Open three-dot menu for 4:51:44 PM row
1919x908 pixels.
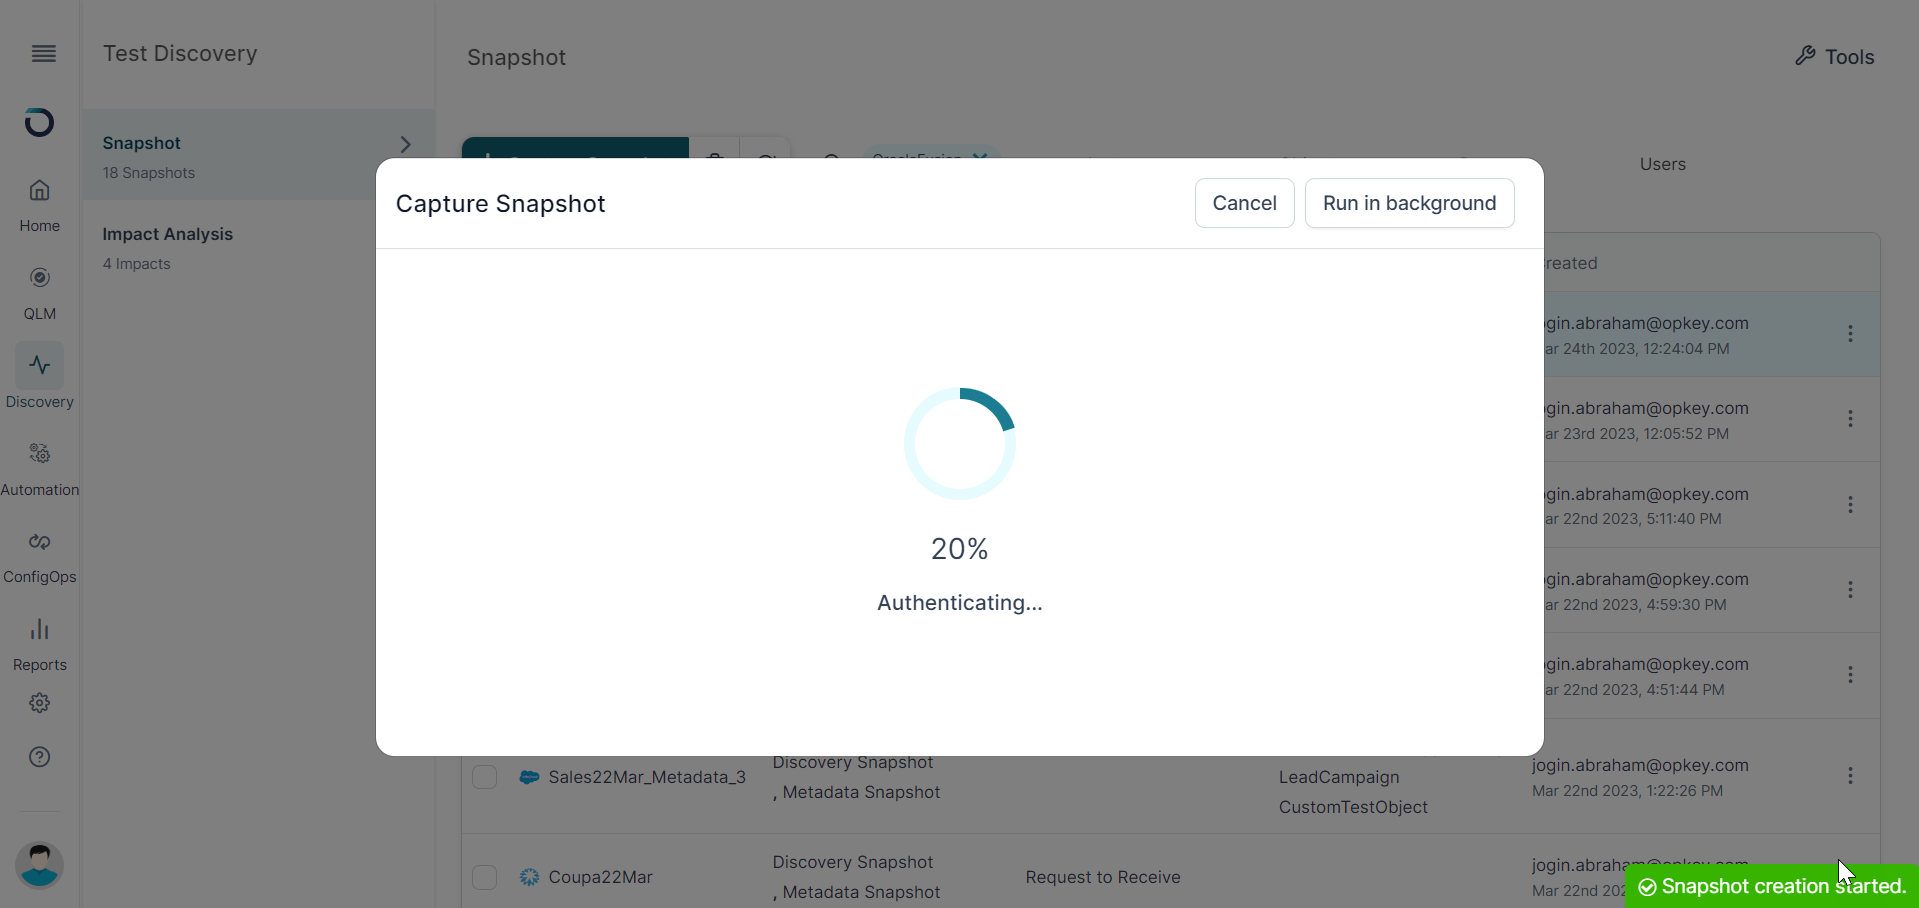1850,675
